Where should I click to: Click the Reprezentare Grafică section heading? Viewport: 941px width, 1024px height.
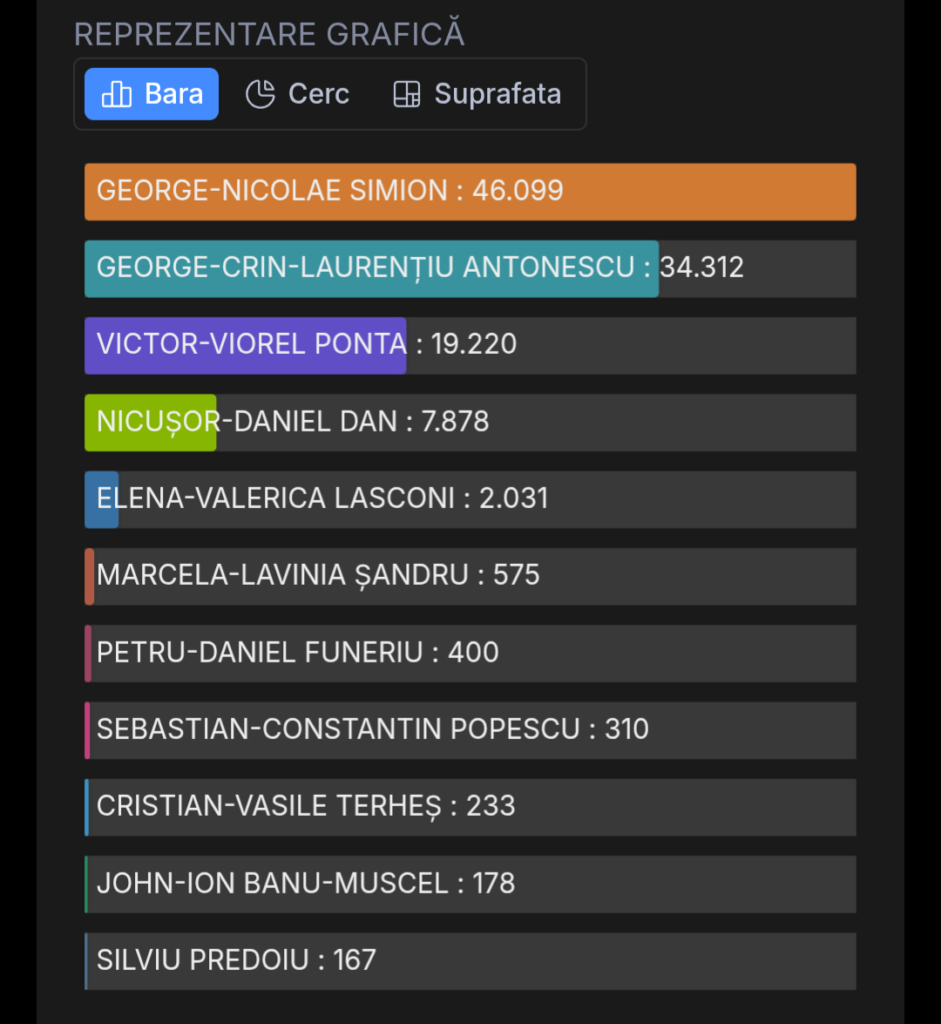click(269, 34)
